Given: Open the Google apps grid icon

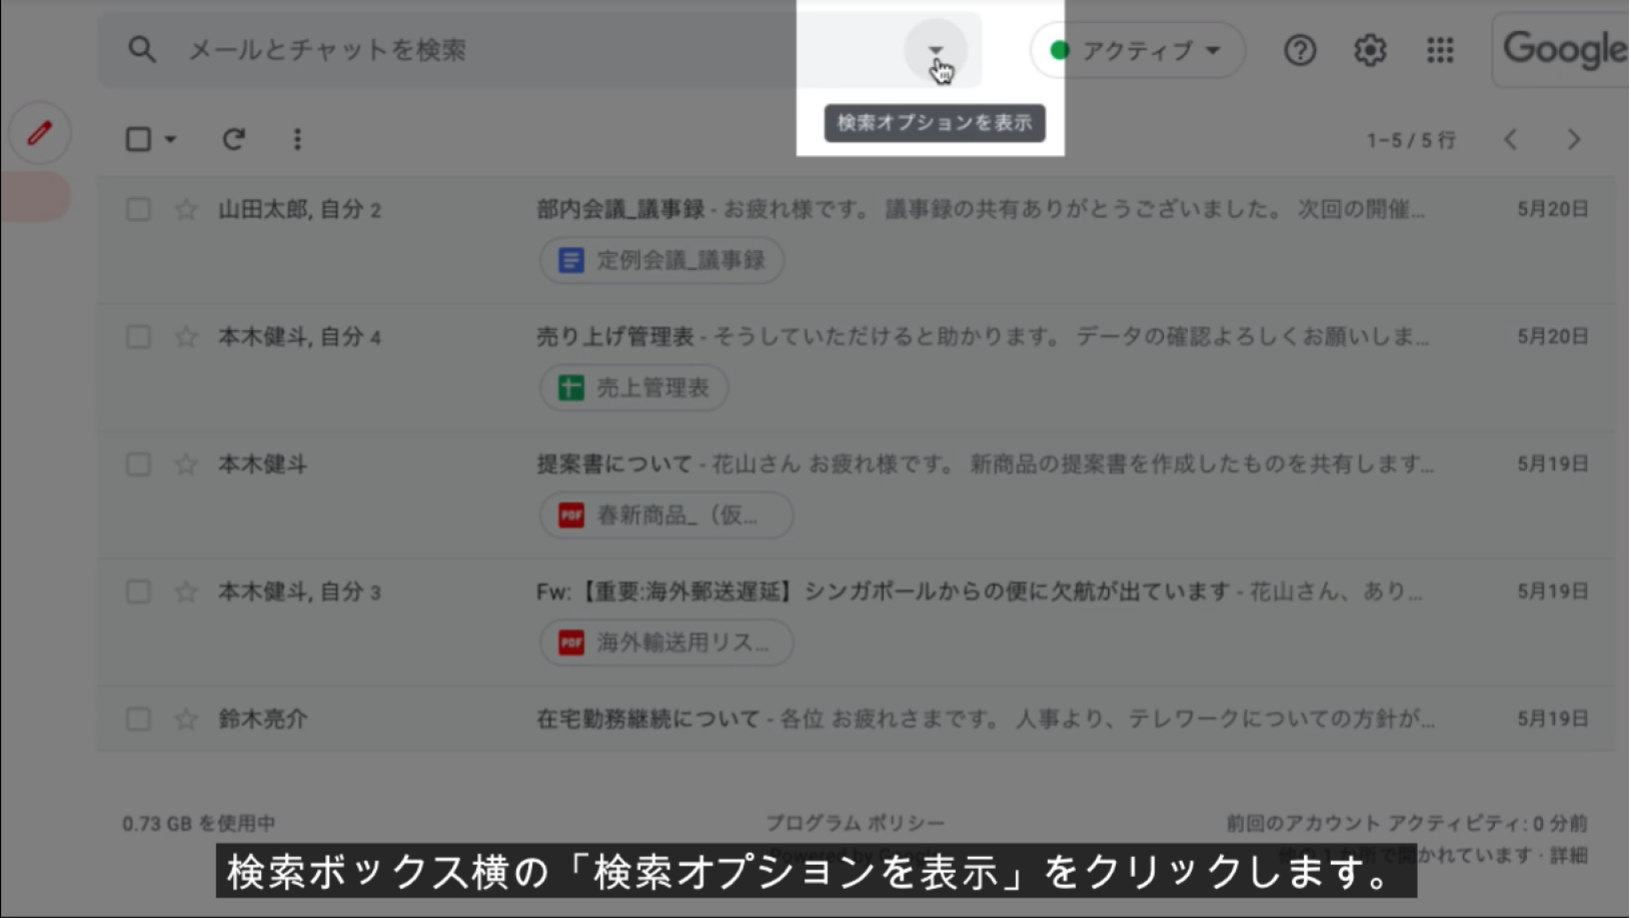Looking at the screenshot, I should click(x=1439, y=50).
